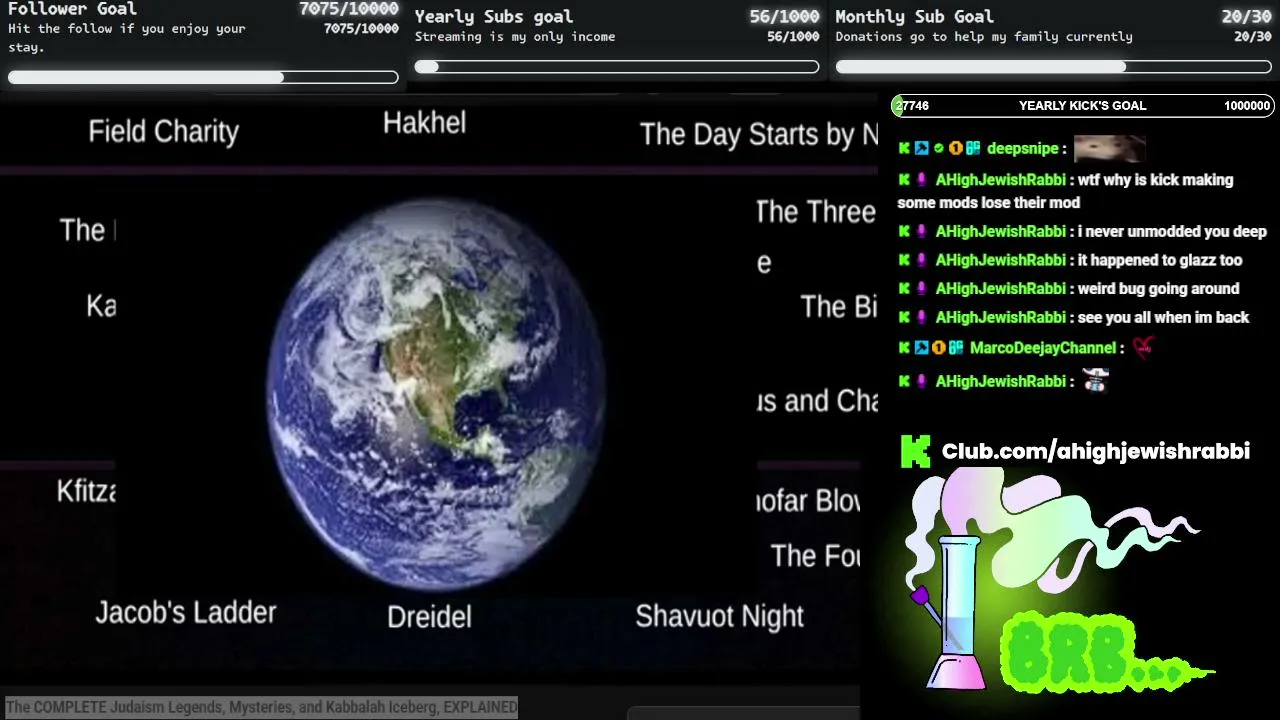Viewport: 1280px width, 720px height.
Task: Click the Follower Goal progress bar
Action: [203, 77]
